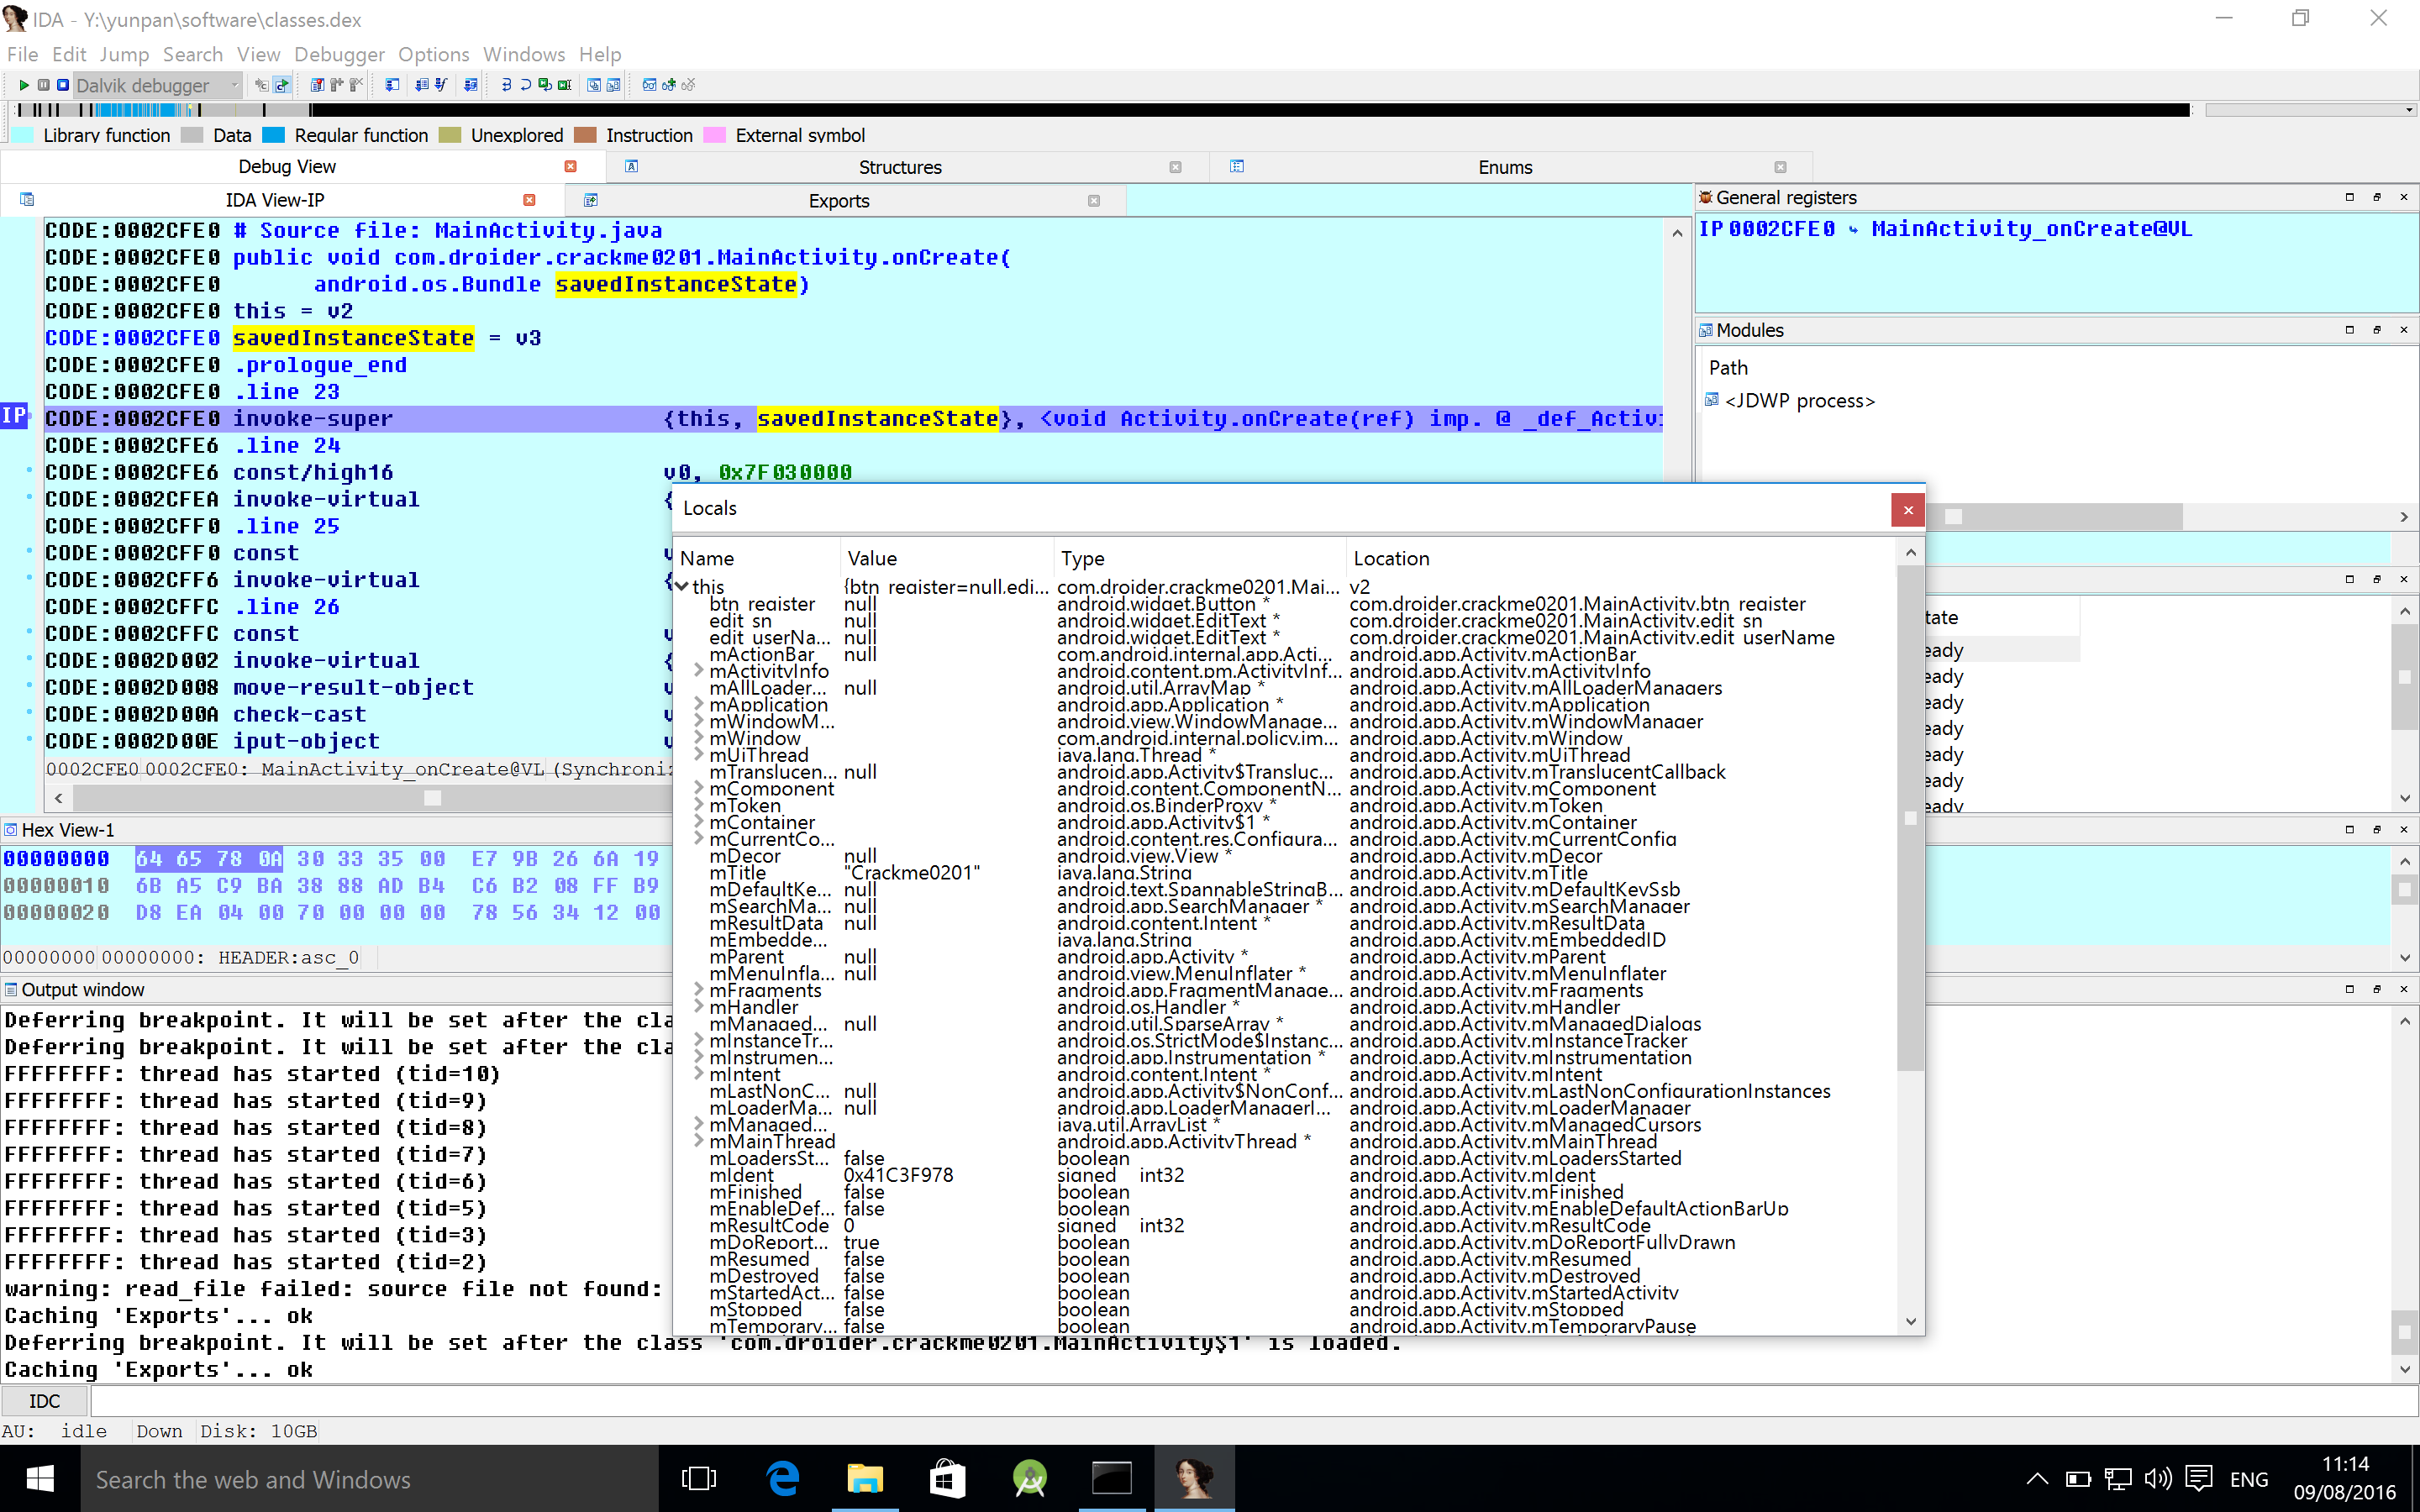Expand the mActivityInfo tree entry
2420x1512 pixels.
698,671
